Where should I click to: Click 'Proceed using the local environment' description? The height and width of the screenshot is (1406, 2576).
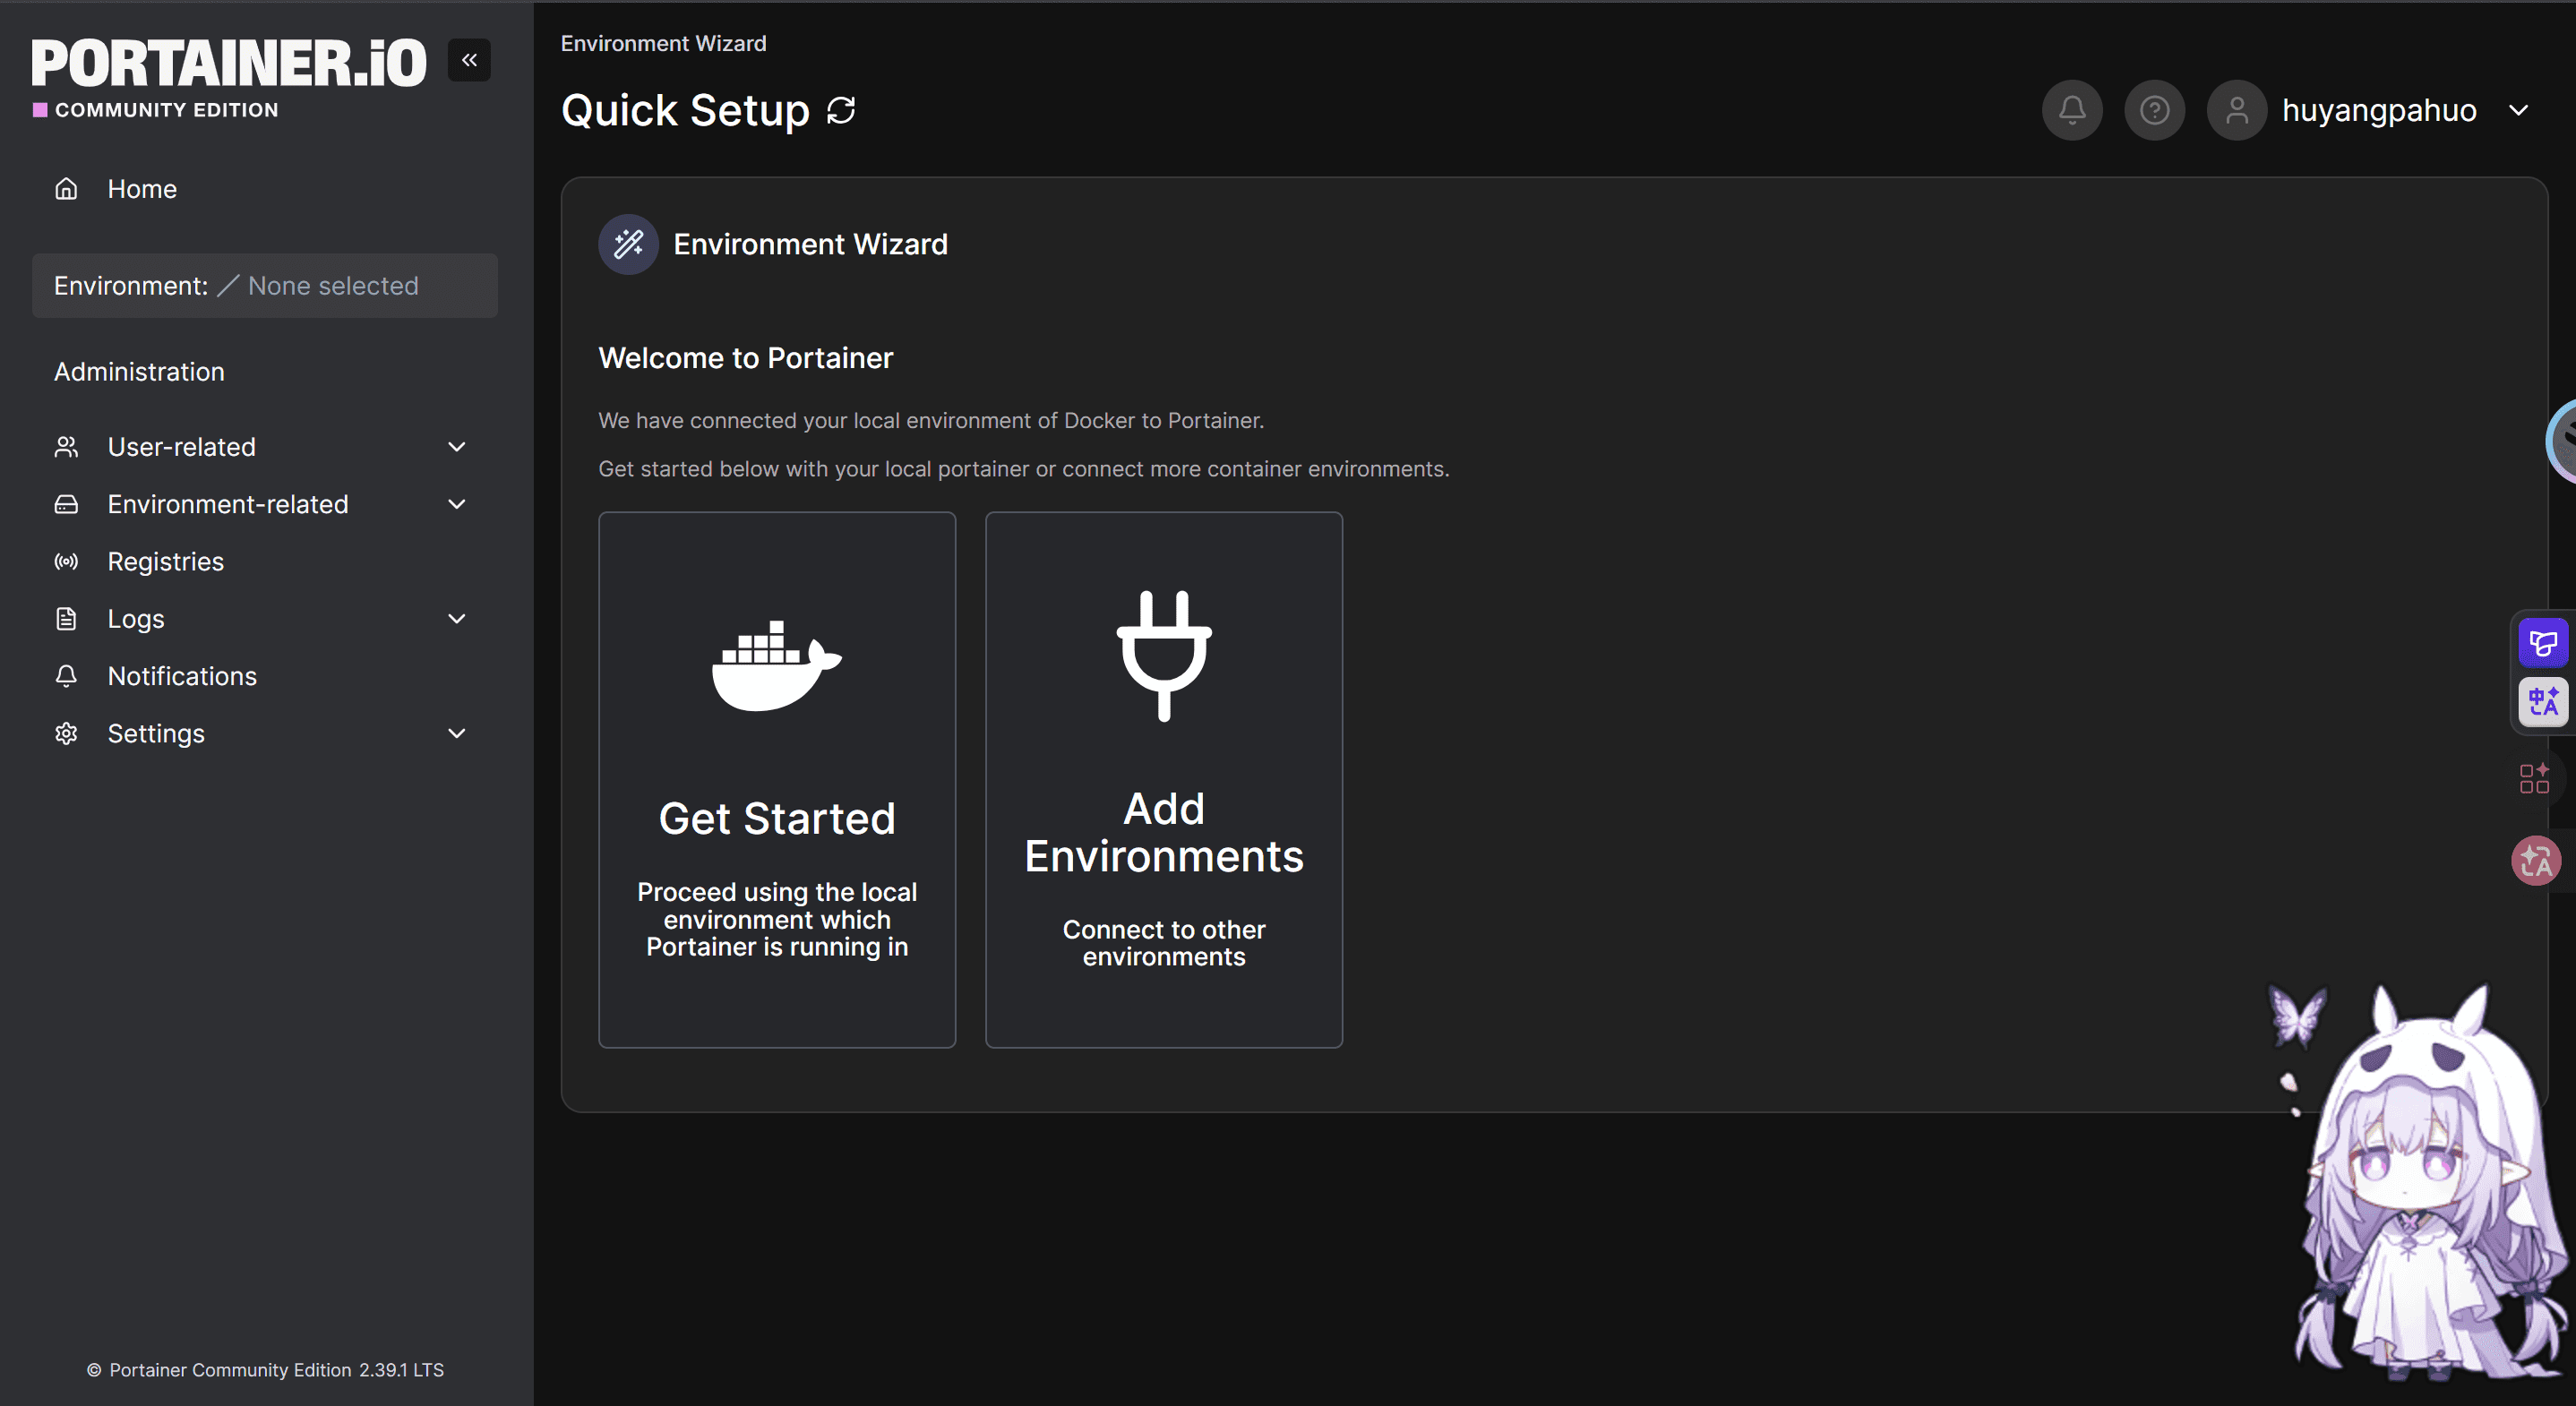pyautogui.click(x=777, y=919)
